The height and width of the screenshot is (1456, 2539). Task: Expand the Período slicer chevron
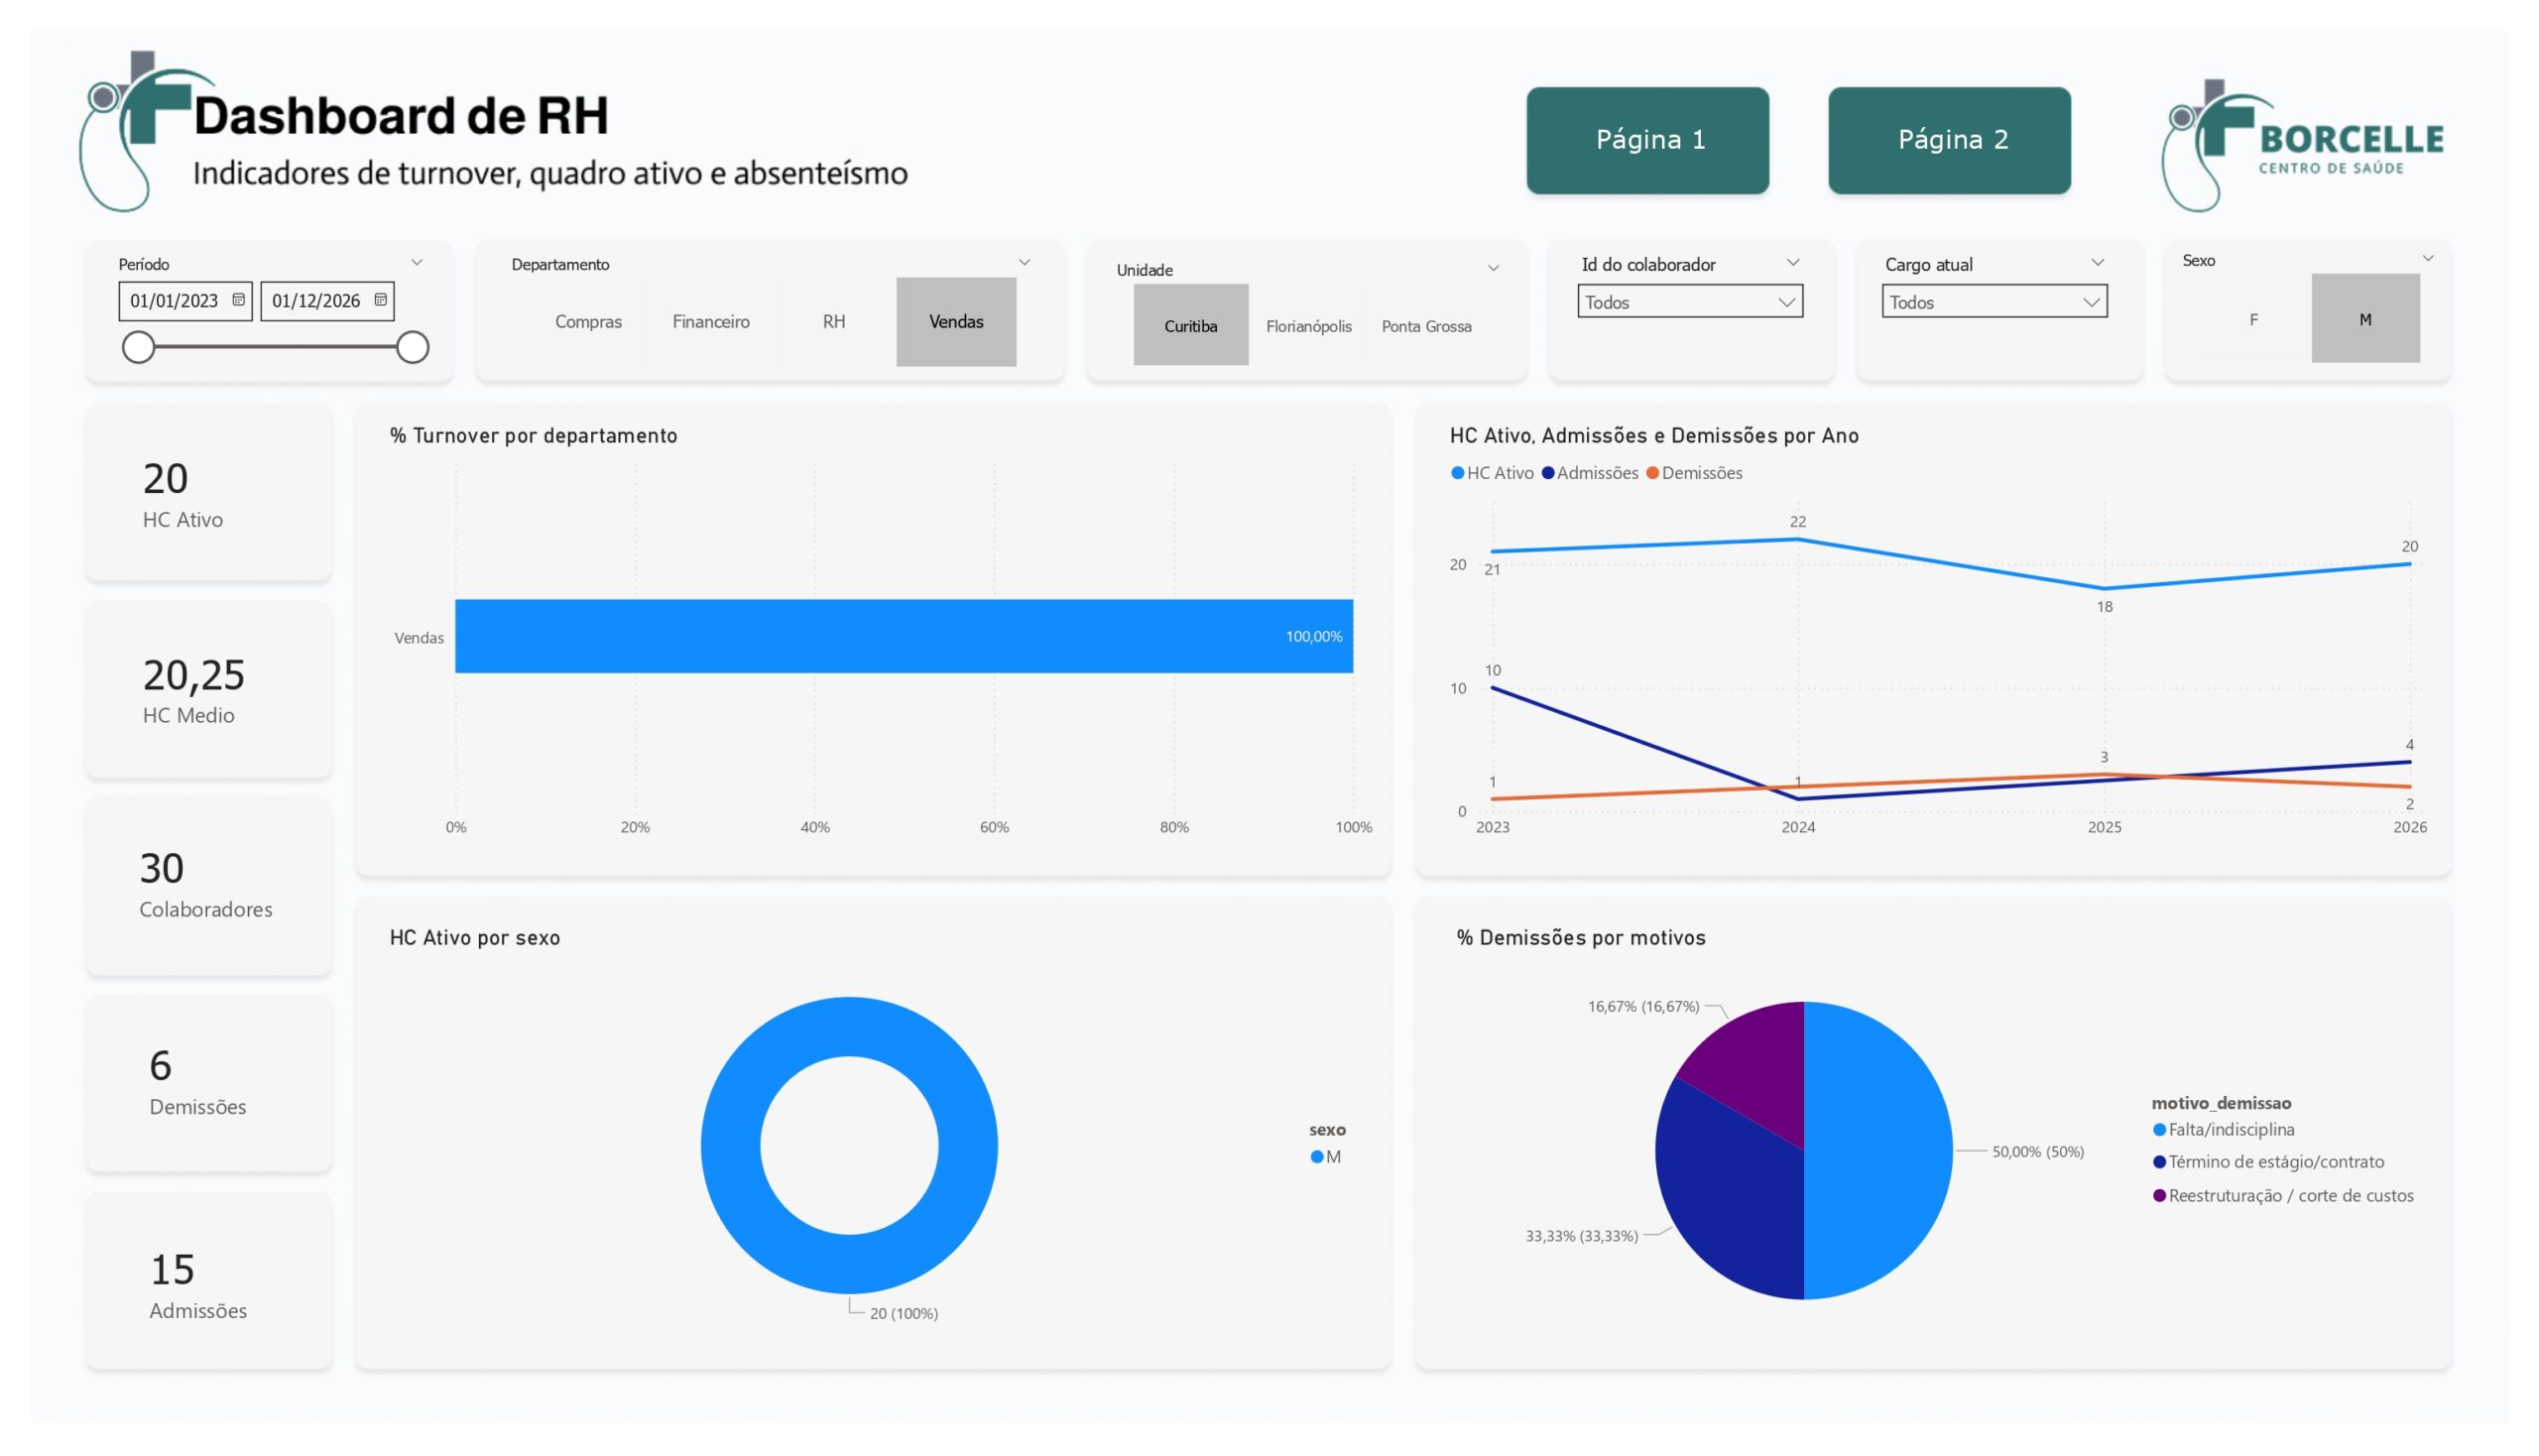[417, 263]
